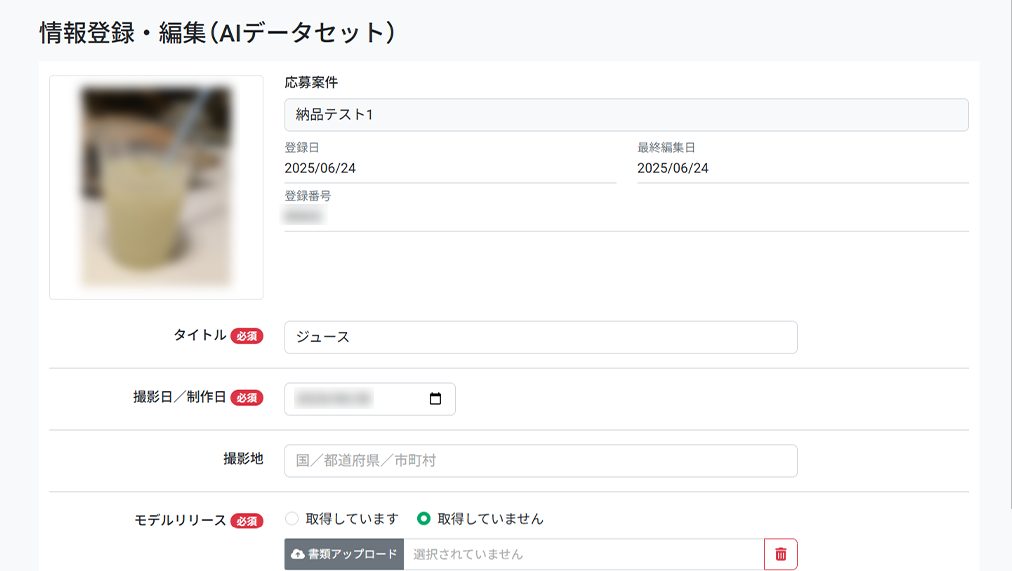This screenshot has width=1012, height=571.
Task: Click the 必須 badge next to タイトル
Action: [x=247, y=336]
